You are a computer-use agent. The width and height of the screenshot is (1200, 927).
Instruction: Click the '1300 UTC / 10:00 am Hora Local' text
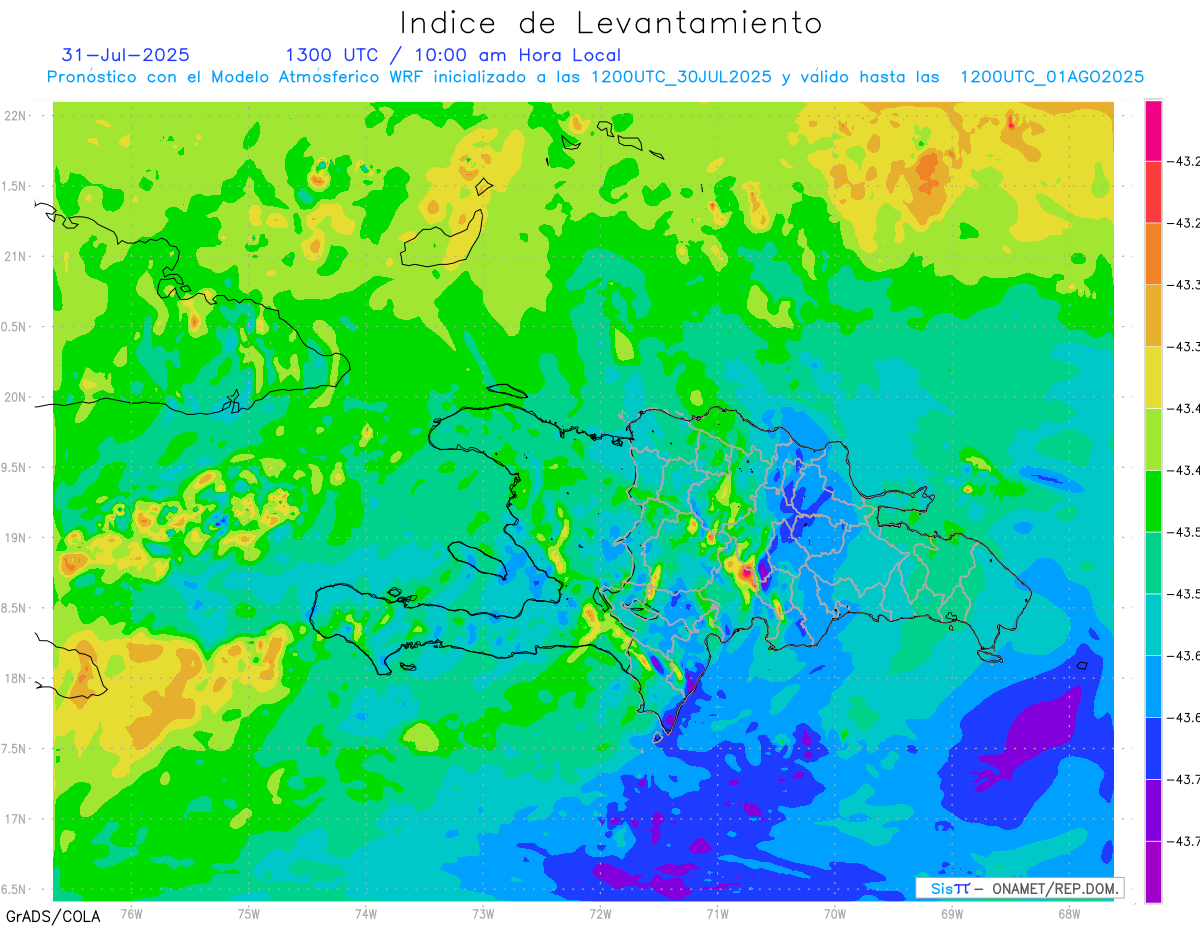tap(453, 55)
